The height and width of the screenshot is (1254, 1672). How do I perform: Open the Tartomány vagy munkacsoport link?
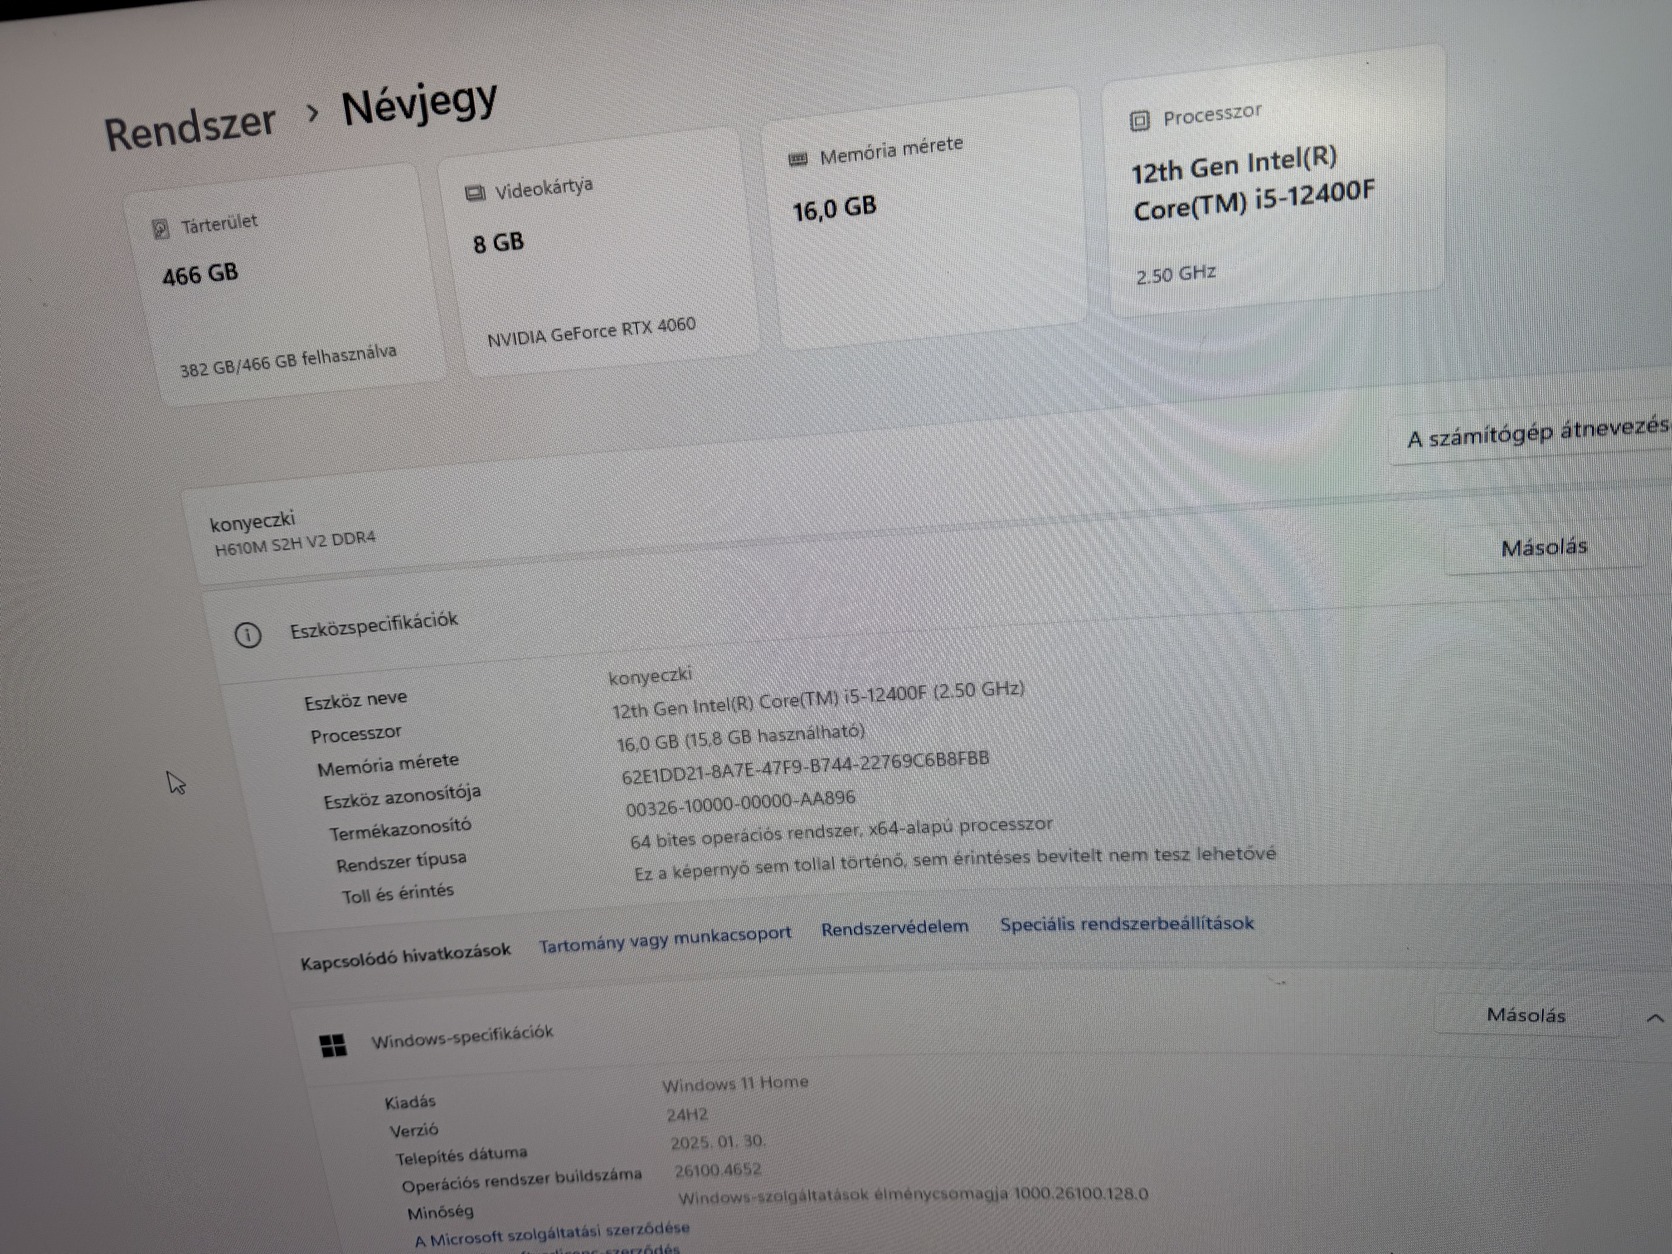coord(665,939)
